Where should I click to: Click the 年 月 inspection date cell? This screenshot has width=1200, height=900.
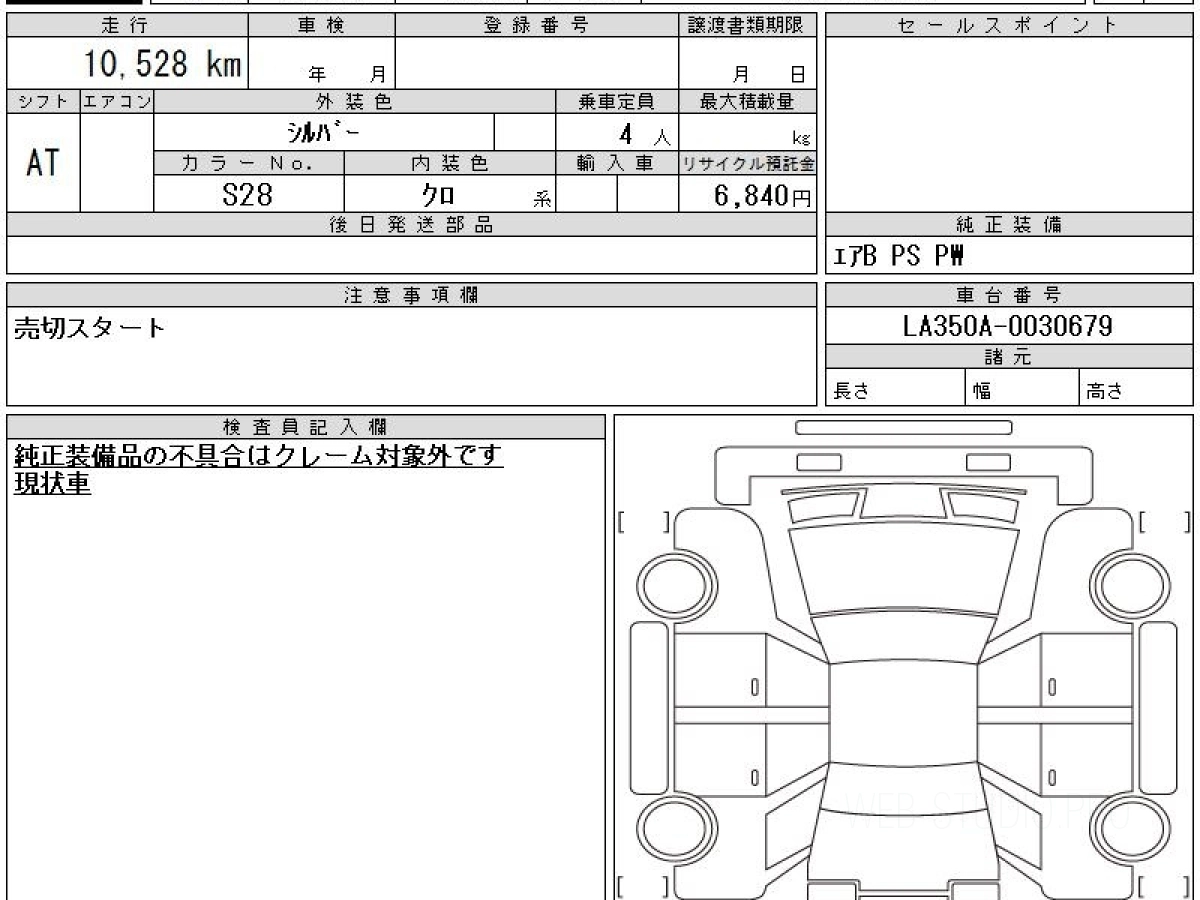coord(322,63)
